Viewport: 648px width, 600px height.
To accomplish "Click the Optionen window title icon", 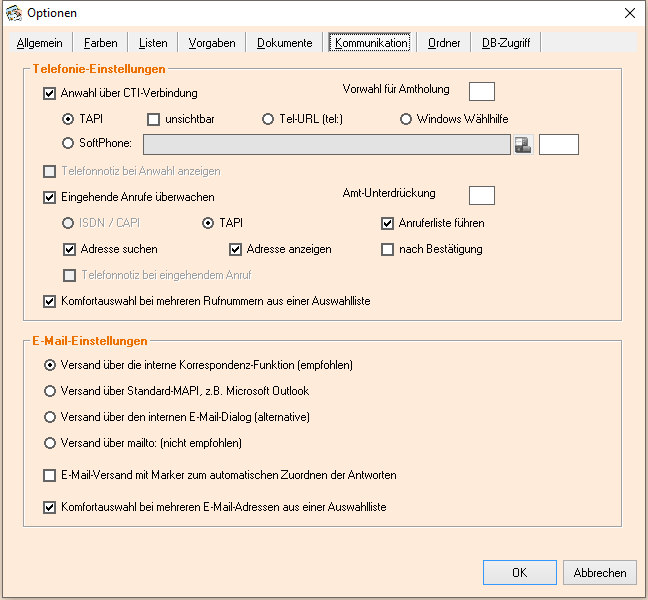I will click(13, 13).
